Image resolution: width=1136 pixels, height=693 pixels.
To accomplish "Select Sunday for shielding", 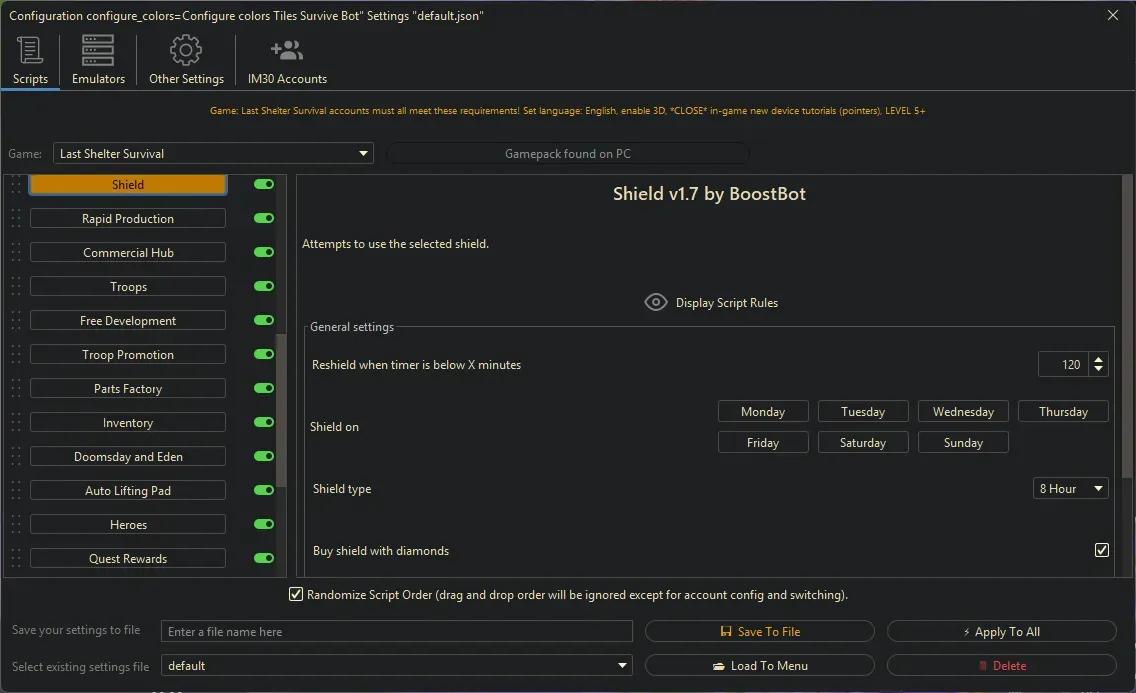I will 963,442.
